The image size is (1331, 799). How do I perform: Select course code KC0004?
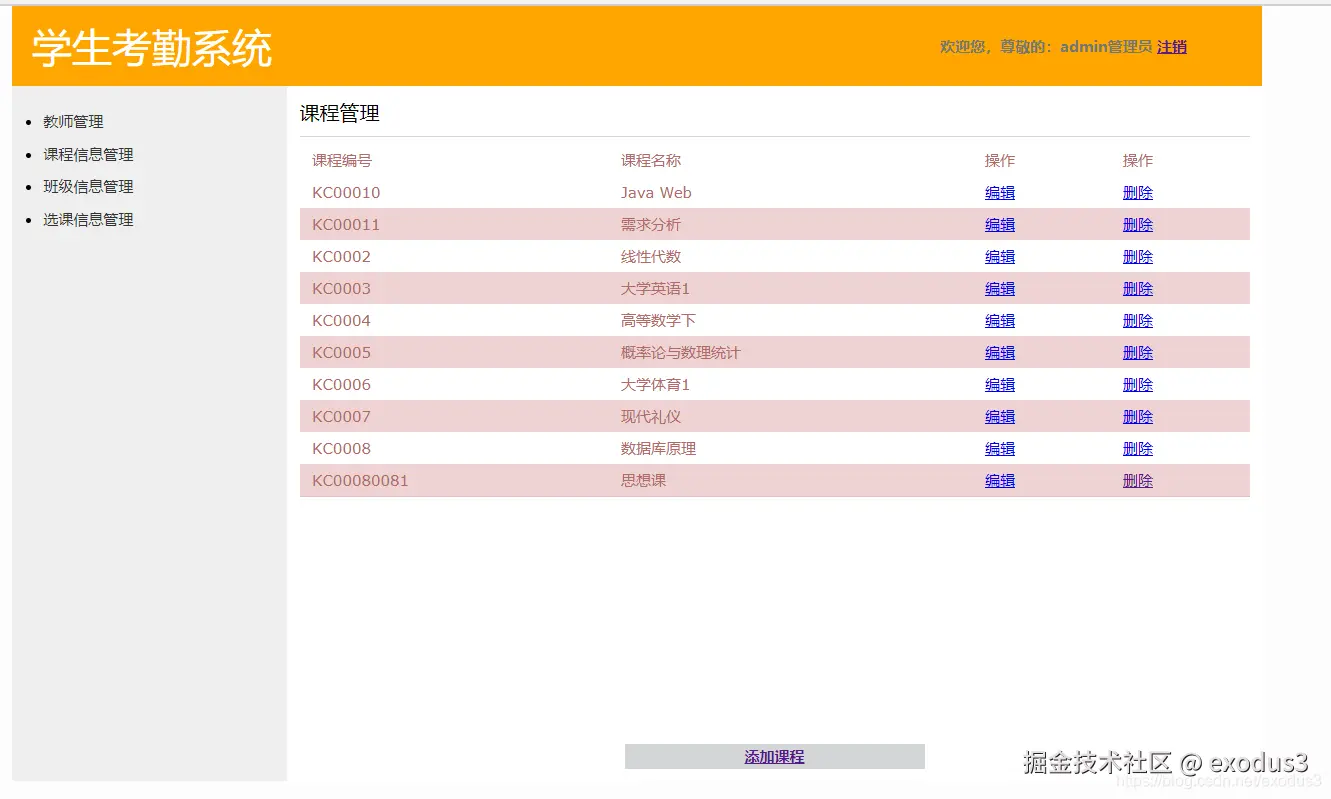tap(341, 321)
